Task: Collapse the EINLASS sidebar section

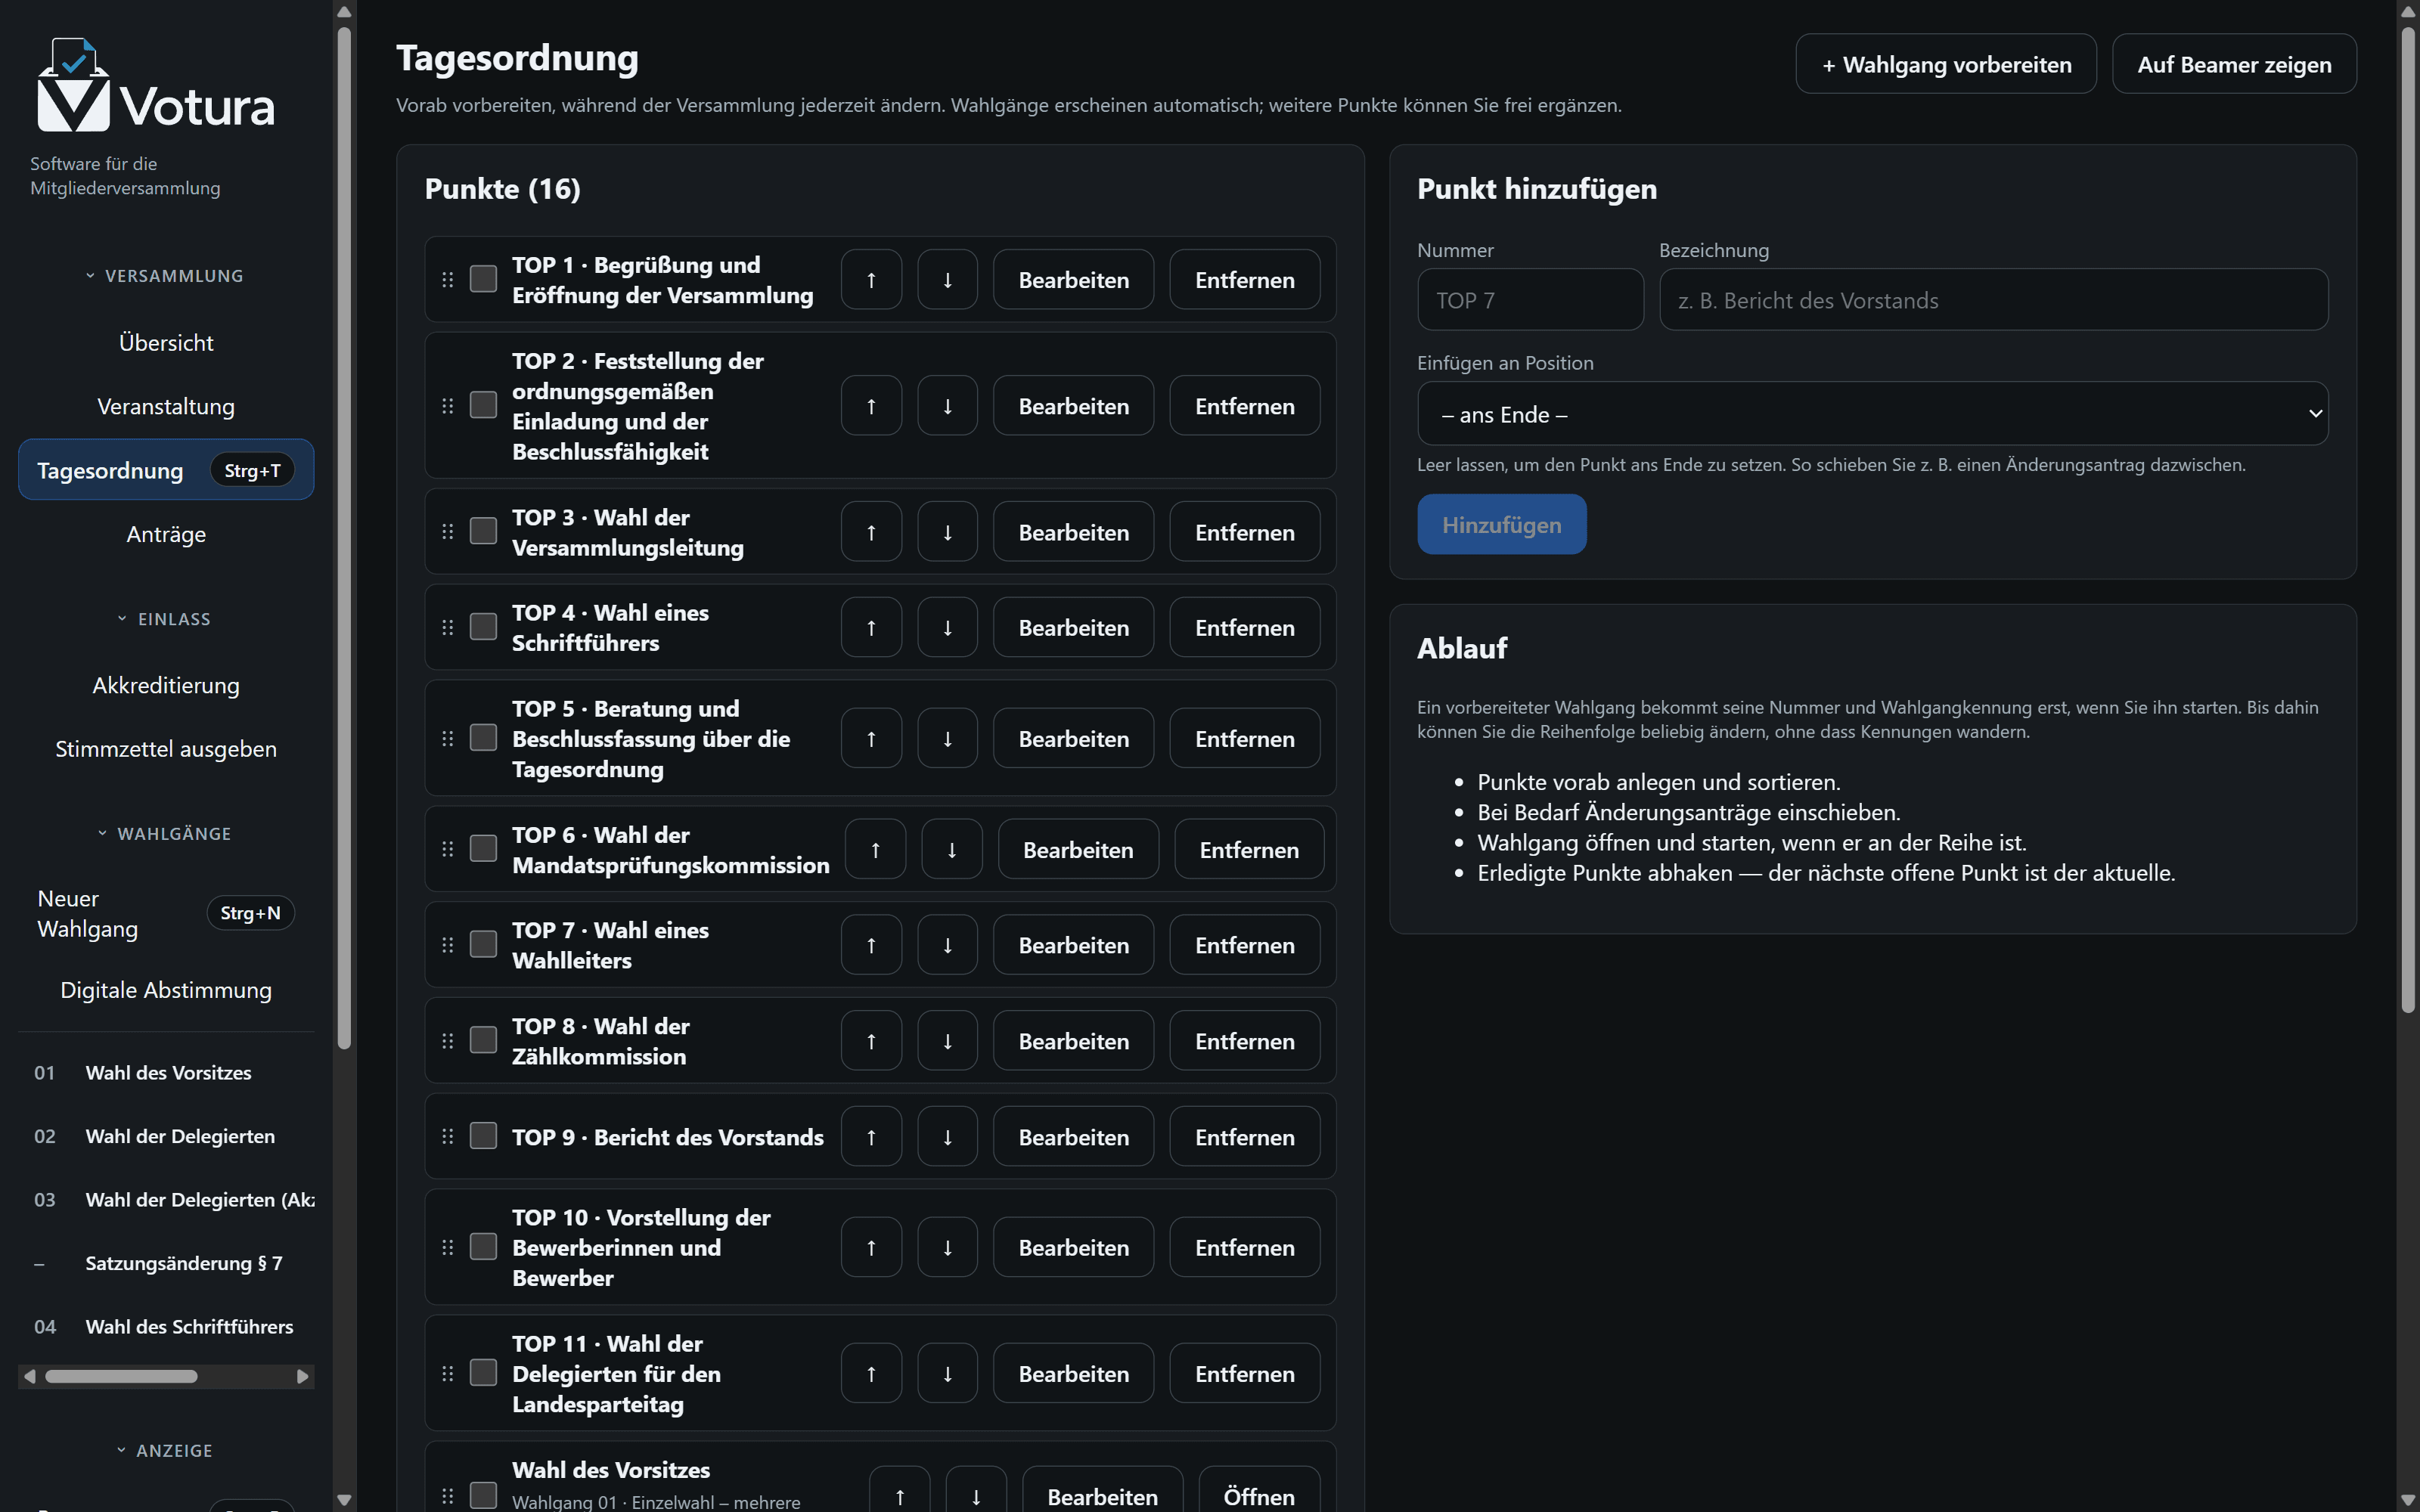Action: pos(165,619)
